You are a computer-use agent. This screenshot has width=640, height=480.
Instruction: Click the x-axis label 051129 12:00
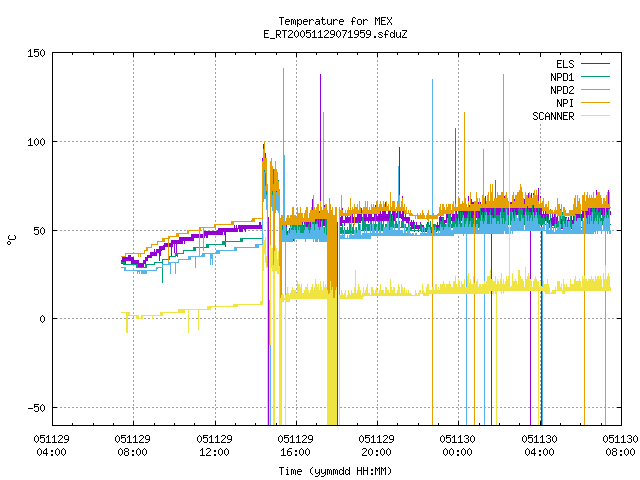pyautogui.click(x=214, y=446)
